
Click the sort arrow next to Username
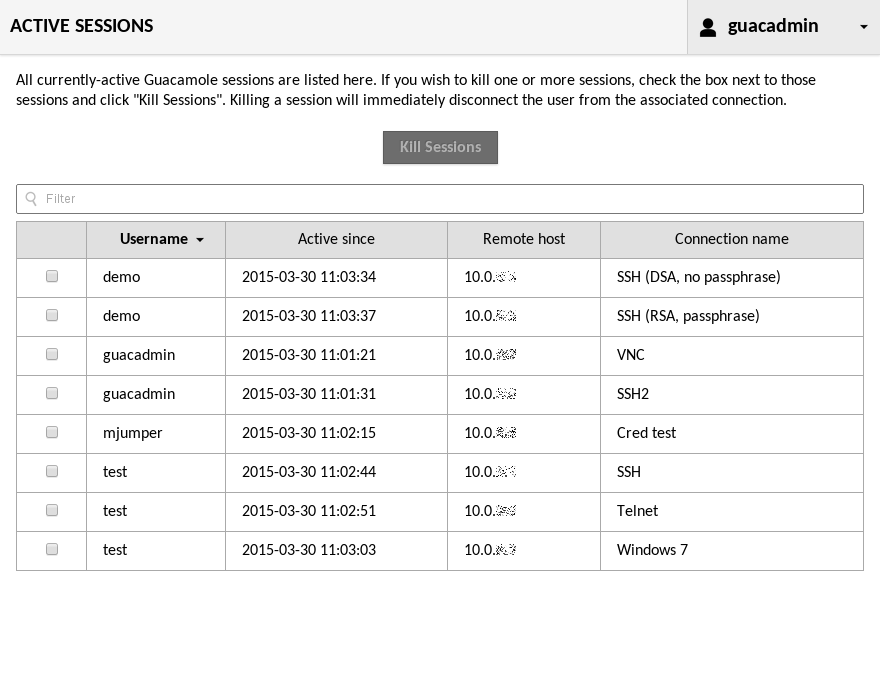point(200,240)
